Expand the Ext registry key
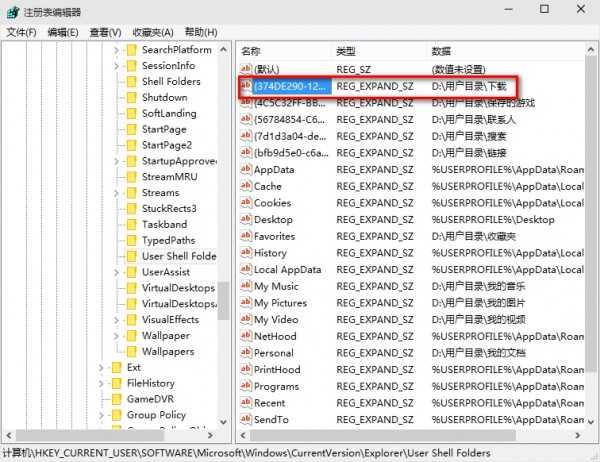Image resolution: width=600 pixels, height=462 pixels. point(101,368)
